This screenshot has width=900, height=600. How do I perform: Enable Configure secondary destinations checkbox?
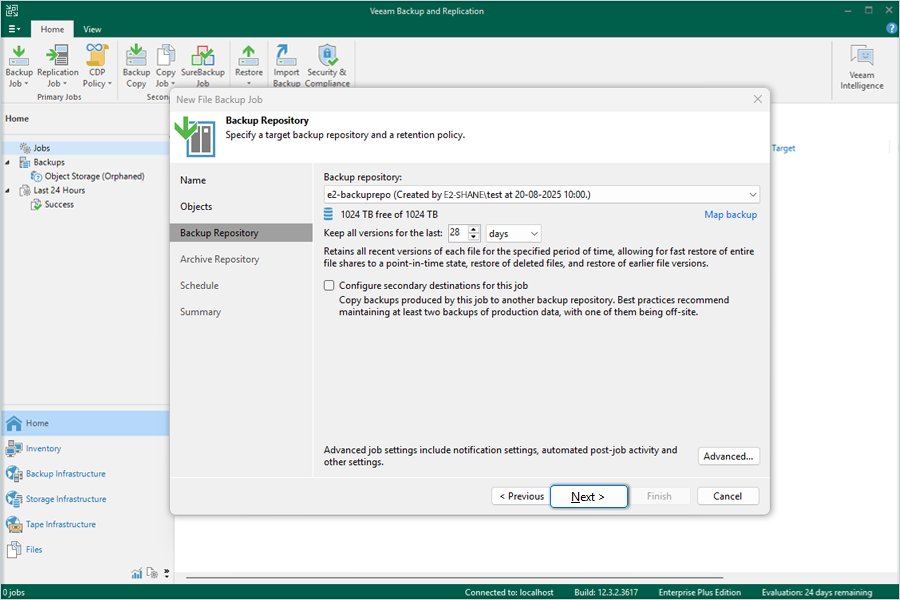tap(329, 285)
